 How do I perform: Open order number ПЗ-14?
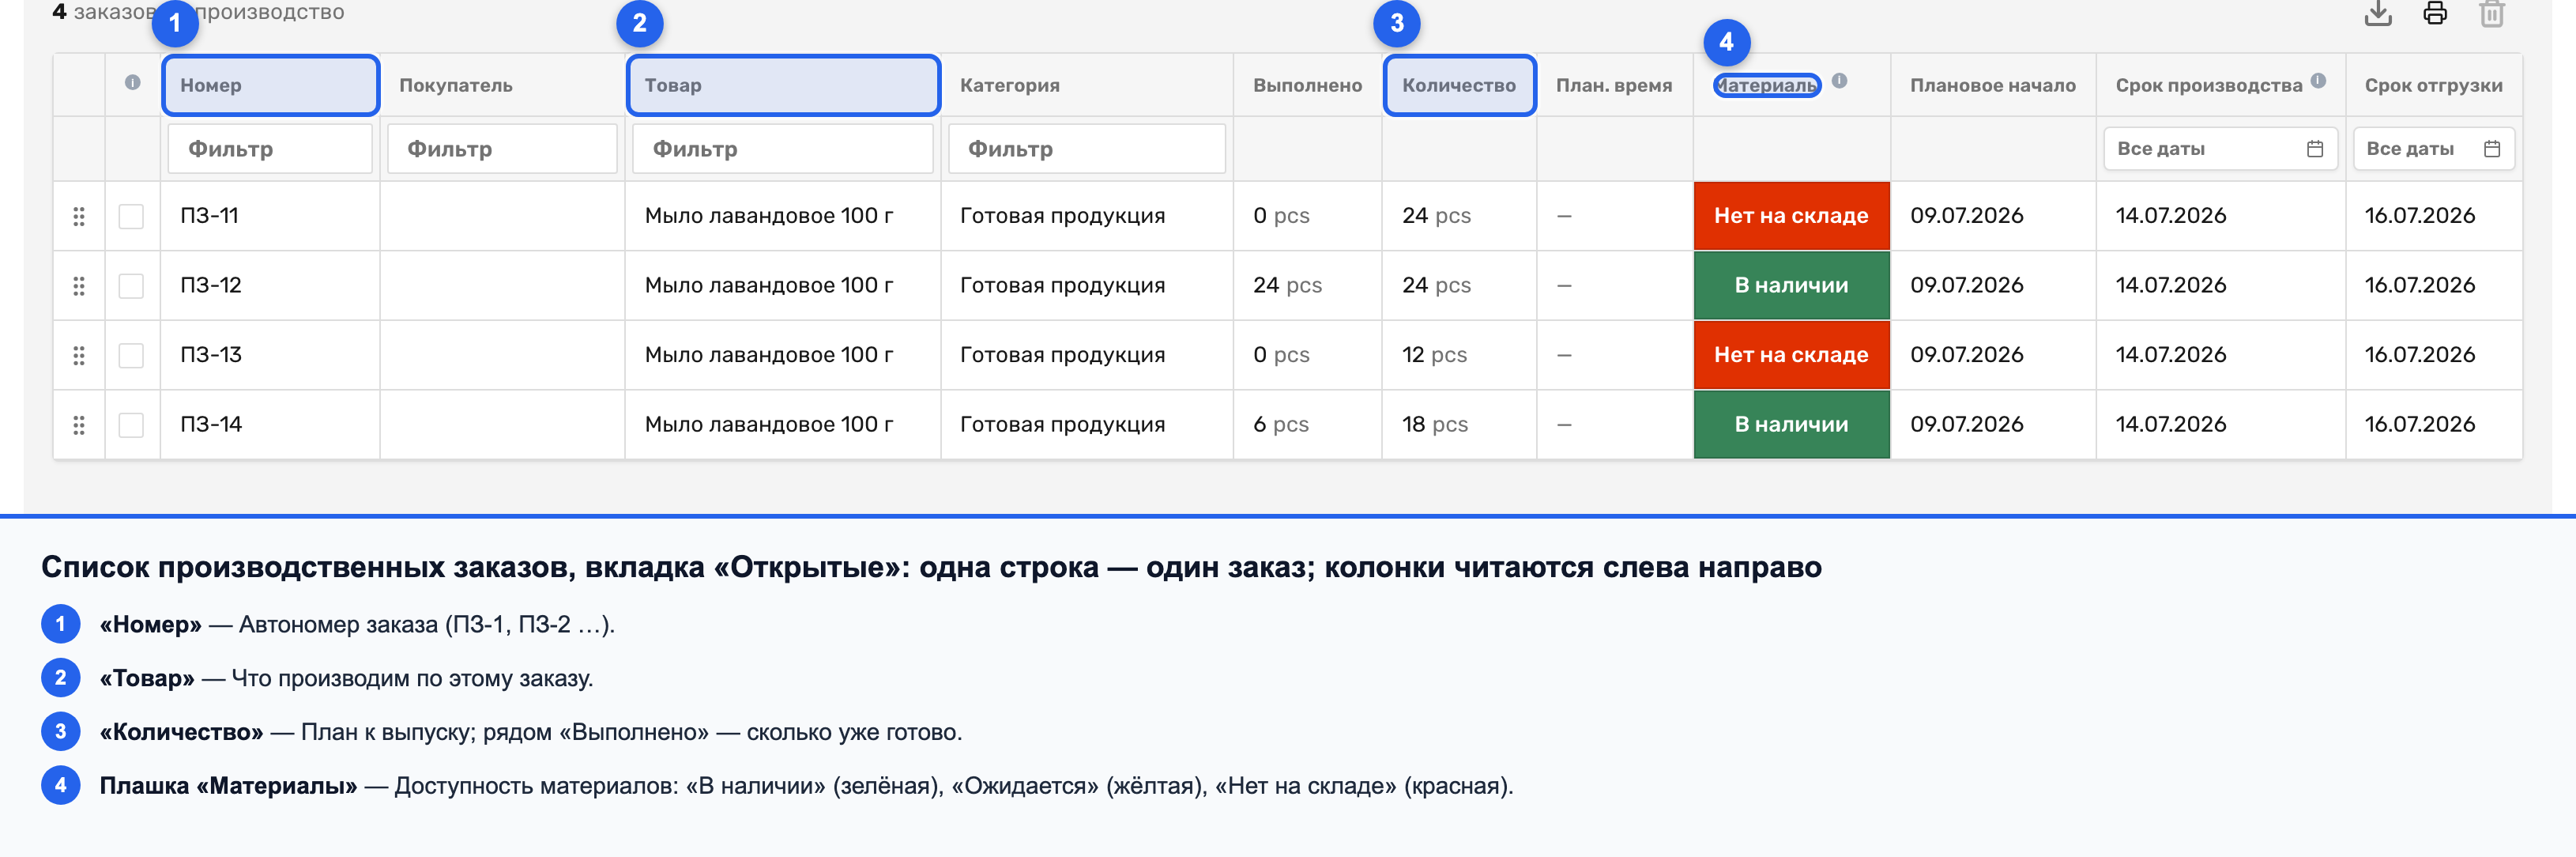click(211, 425)
